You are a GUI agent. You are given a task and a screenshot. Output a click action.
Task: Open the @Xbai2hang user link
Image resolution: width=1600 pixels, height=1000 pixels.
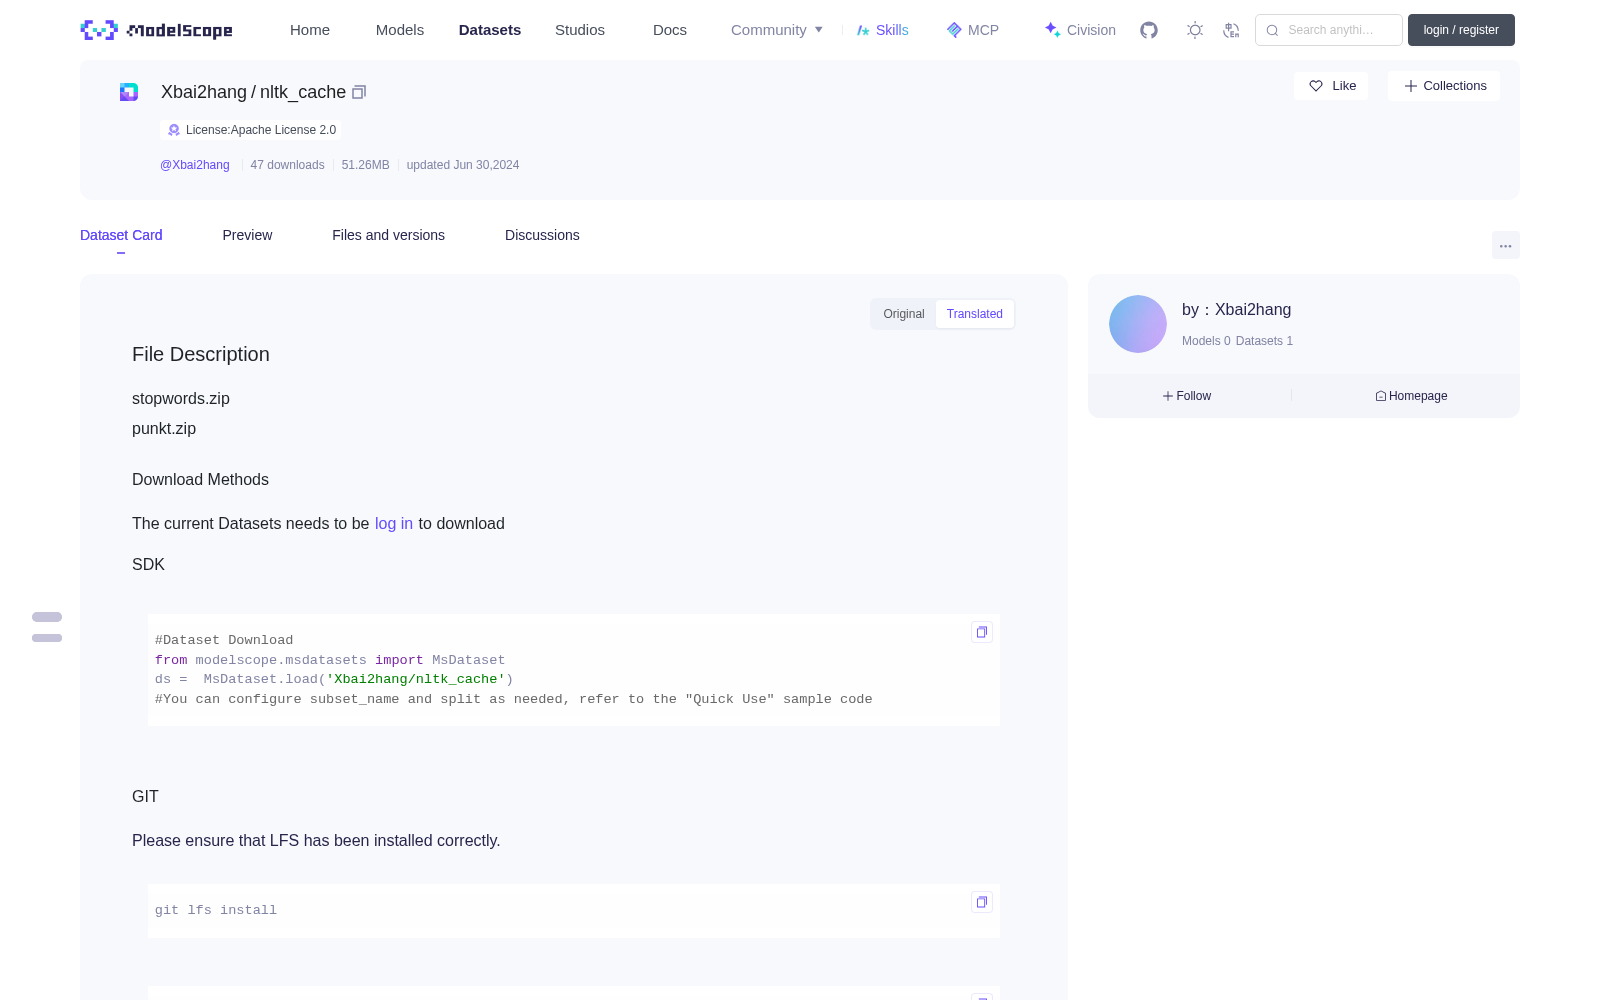[195, 165]
